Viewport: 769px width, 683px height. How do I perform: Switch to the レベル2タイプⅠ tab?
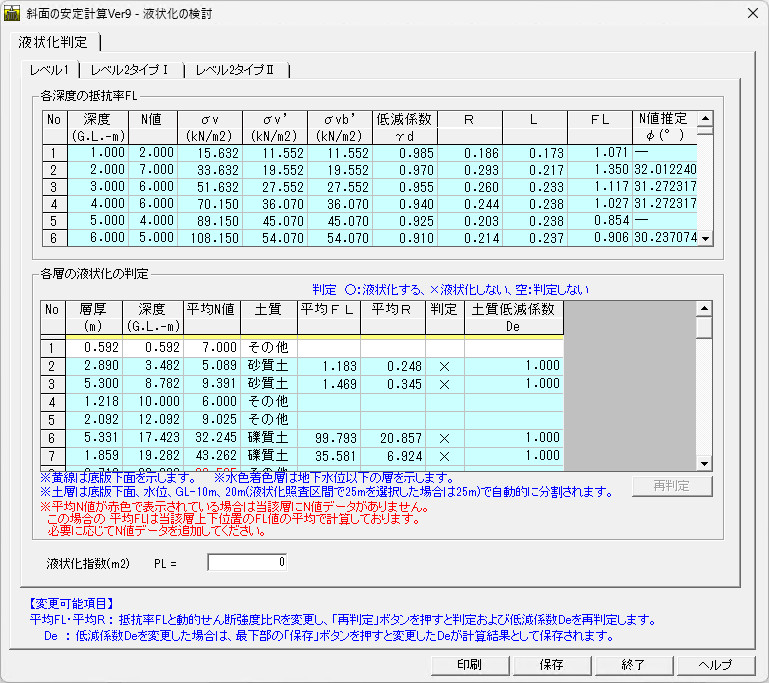[136, 70]
